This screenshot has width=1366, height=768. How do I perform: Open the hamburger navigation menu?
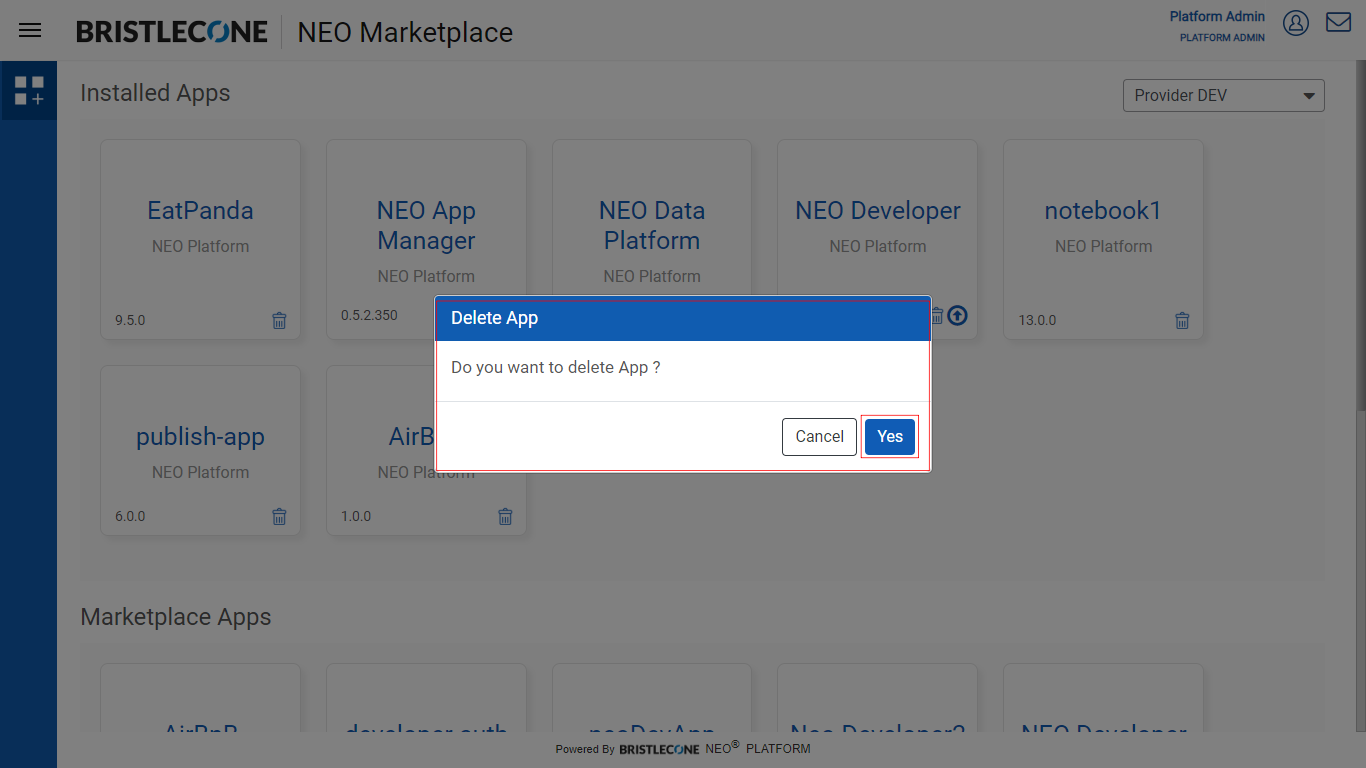(30, 30)
